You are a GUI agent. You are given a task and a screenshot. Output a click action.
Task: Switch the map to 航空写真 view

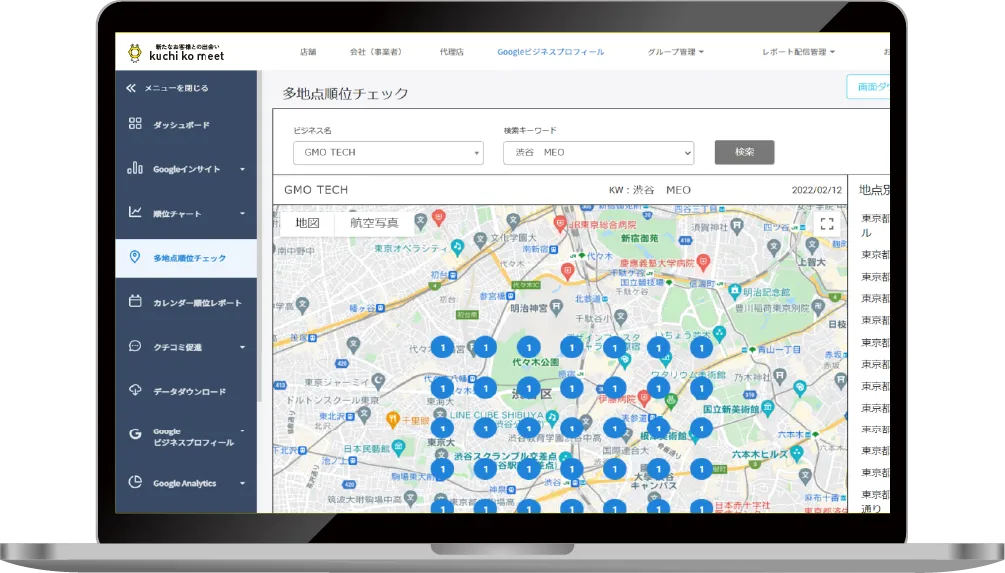pyautogui.click(x=374, y=223)
